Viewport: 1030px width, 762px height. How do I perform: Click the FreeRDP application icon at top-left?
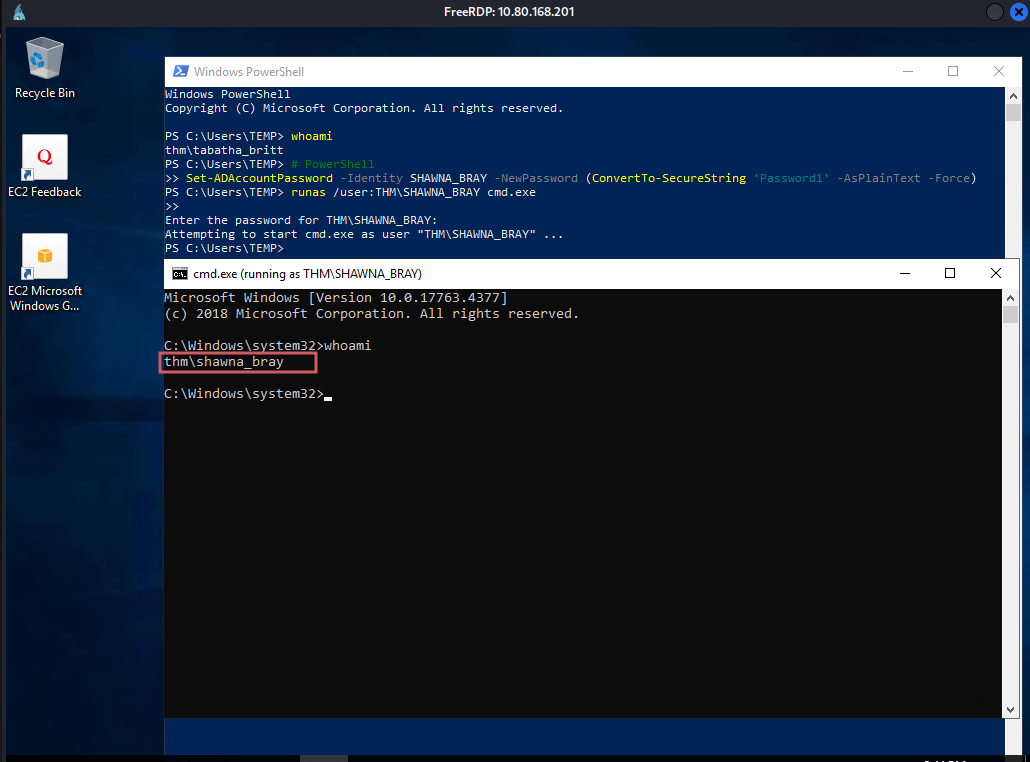pyautogui.click(x=19, y=12)
